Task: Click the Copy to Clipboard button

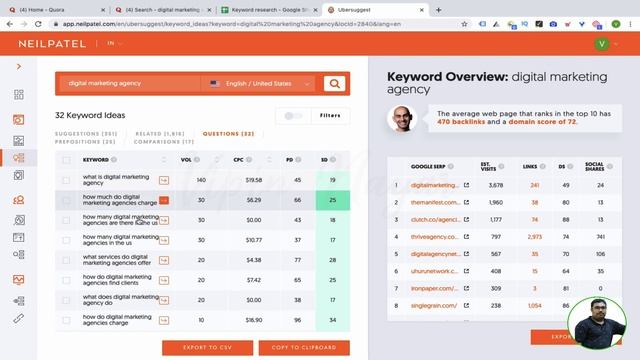Action: point(304,348)
